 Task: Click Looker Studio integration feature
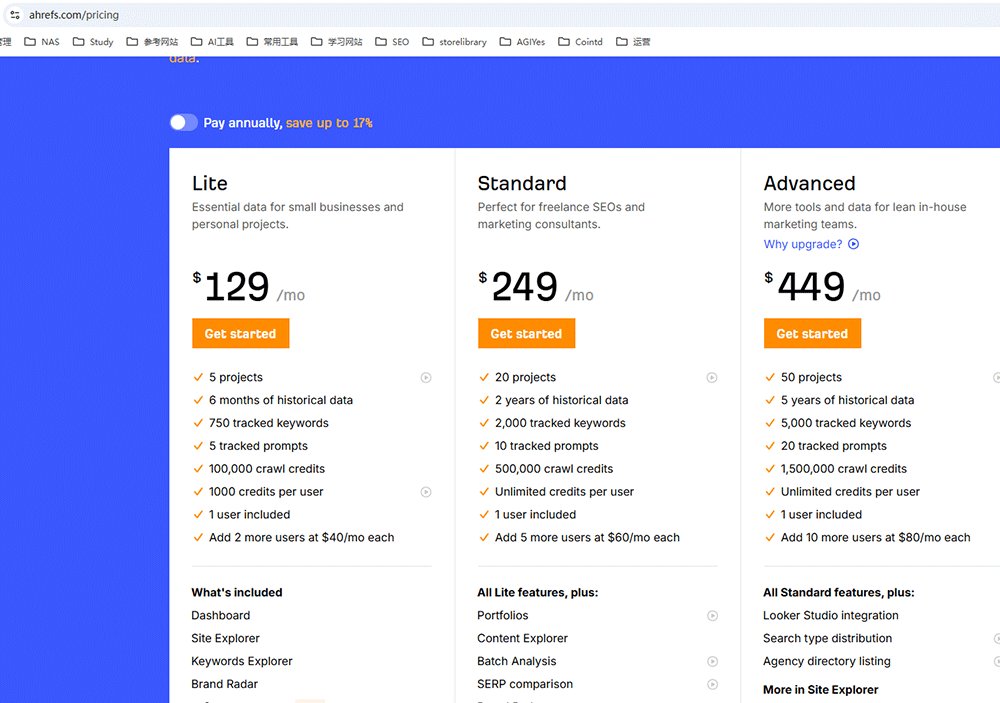830,616
